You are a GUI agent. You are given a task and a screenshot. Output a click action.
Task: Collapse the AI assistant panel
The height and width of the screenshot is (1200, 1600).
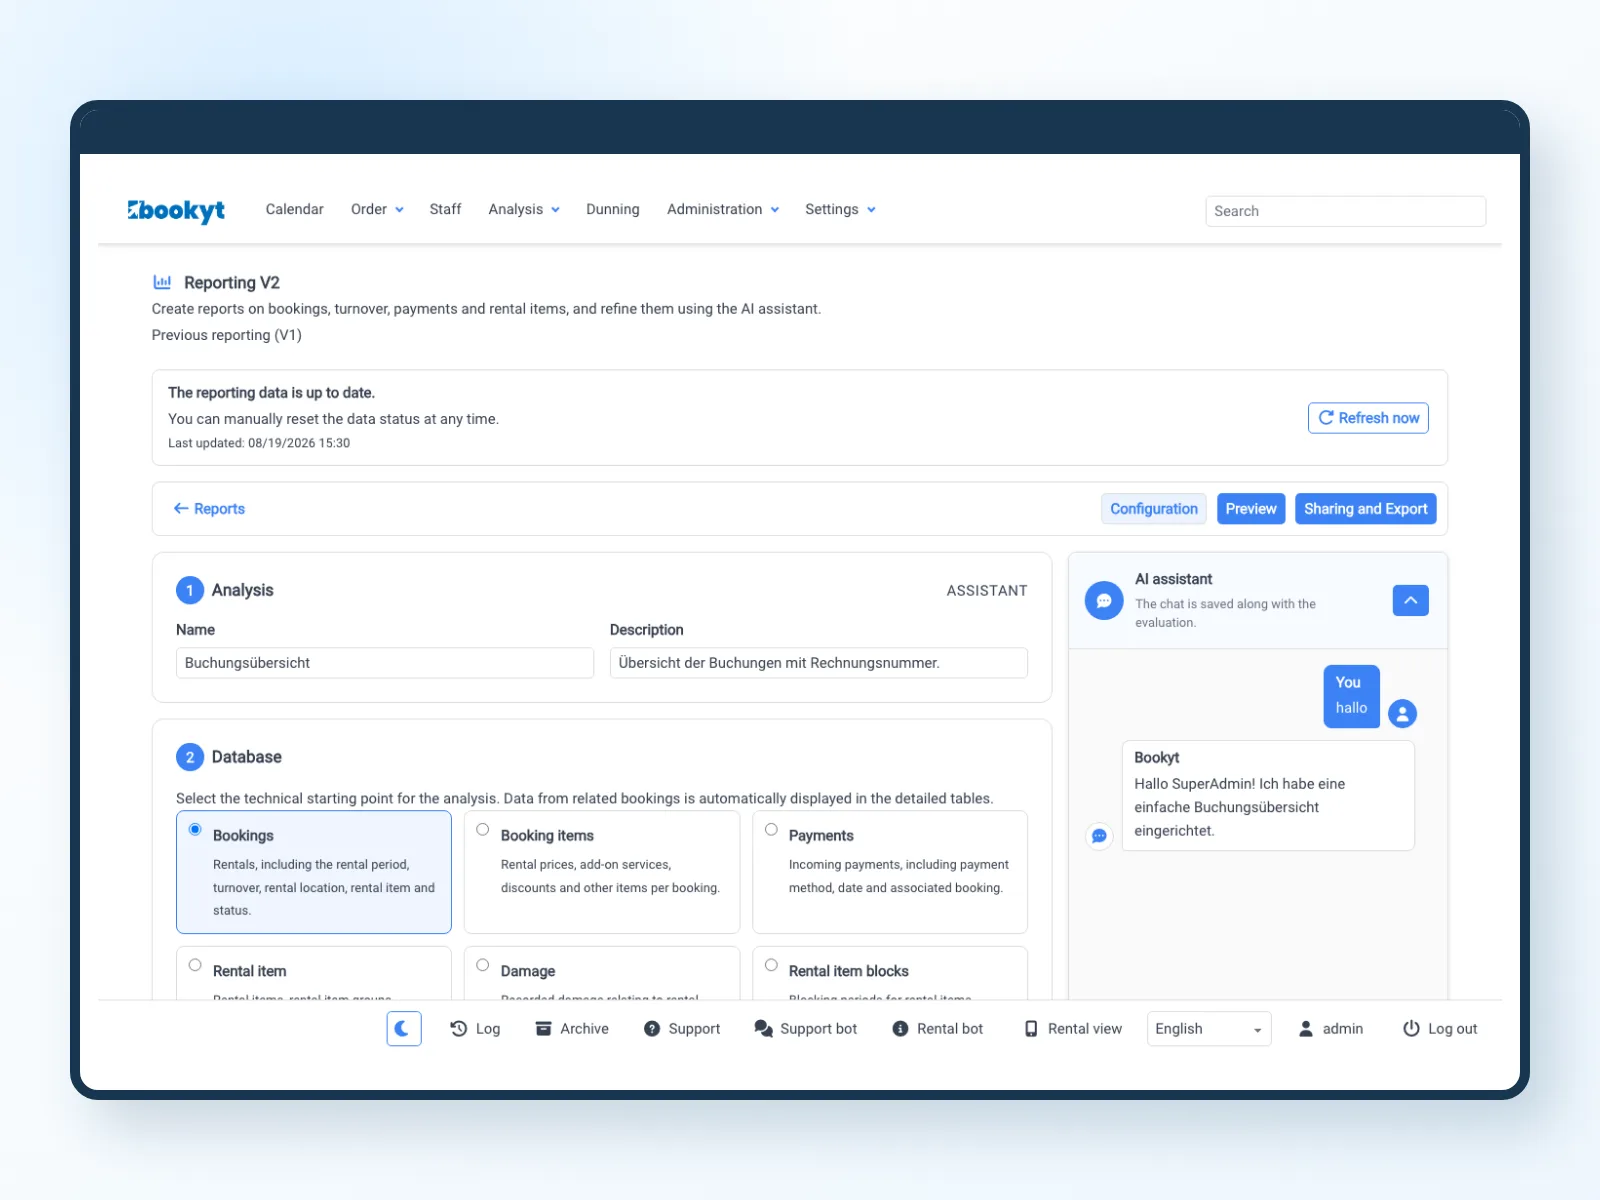(1411, 601)
